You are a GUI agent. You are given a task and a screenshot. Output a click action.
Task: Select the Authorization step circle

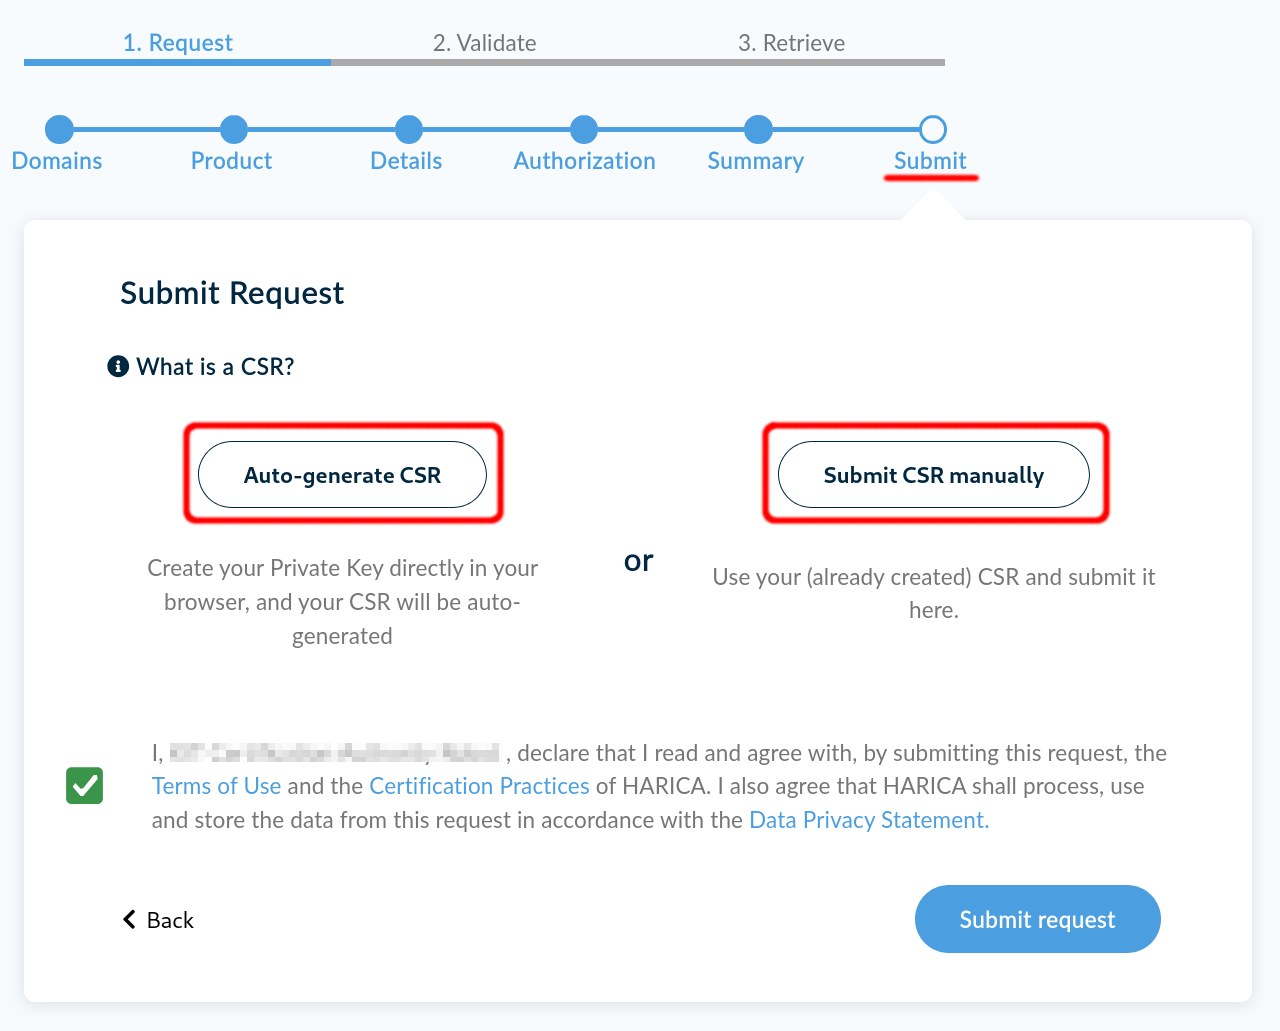click(x=584, y=129)
